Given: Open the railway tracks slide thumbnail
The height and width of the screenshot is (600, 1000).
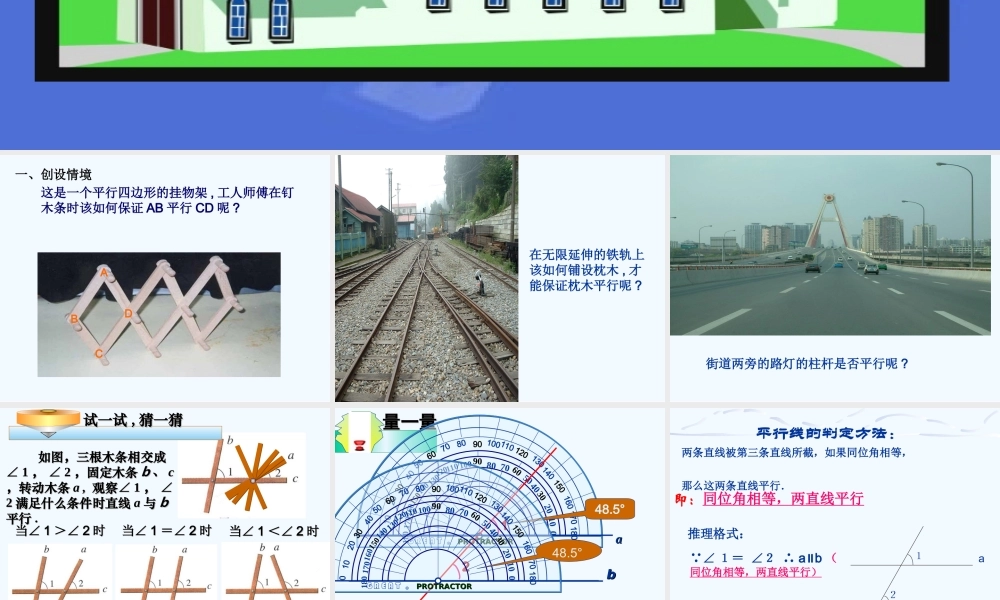Looking at the screenshot, I should (x=499, y=278).
